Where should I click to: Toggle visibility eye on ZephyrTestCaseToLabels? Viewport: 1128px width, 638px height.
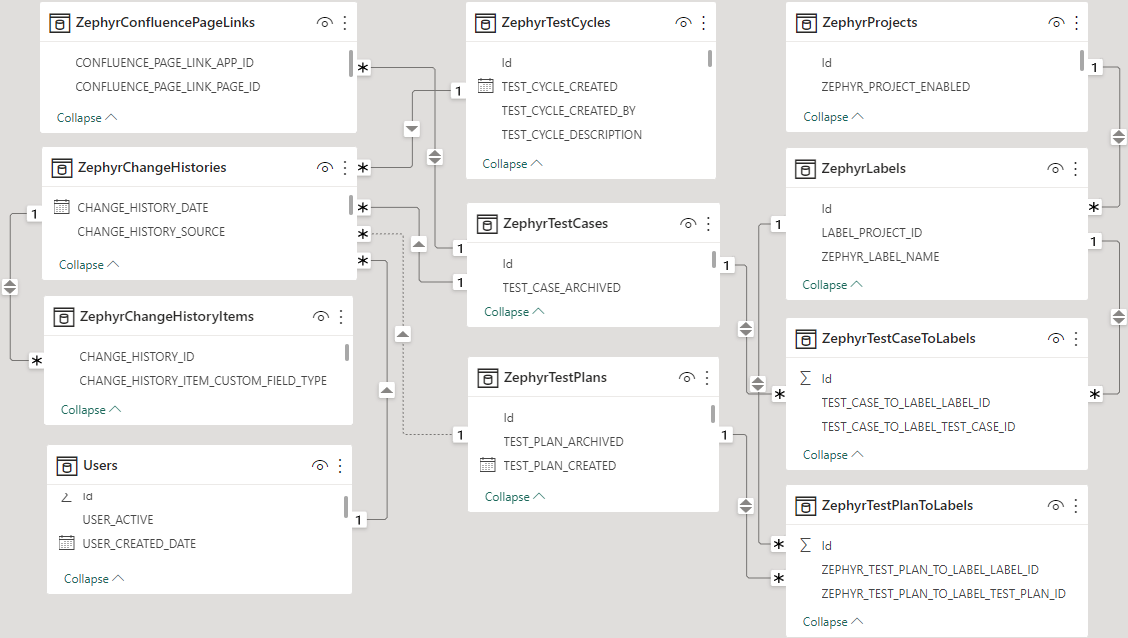1056,338
